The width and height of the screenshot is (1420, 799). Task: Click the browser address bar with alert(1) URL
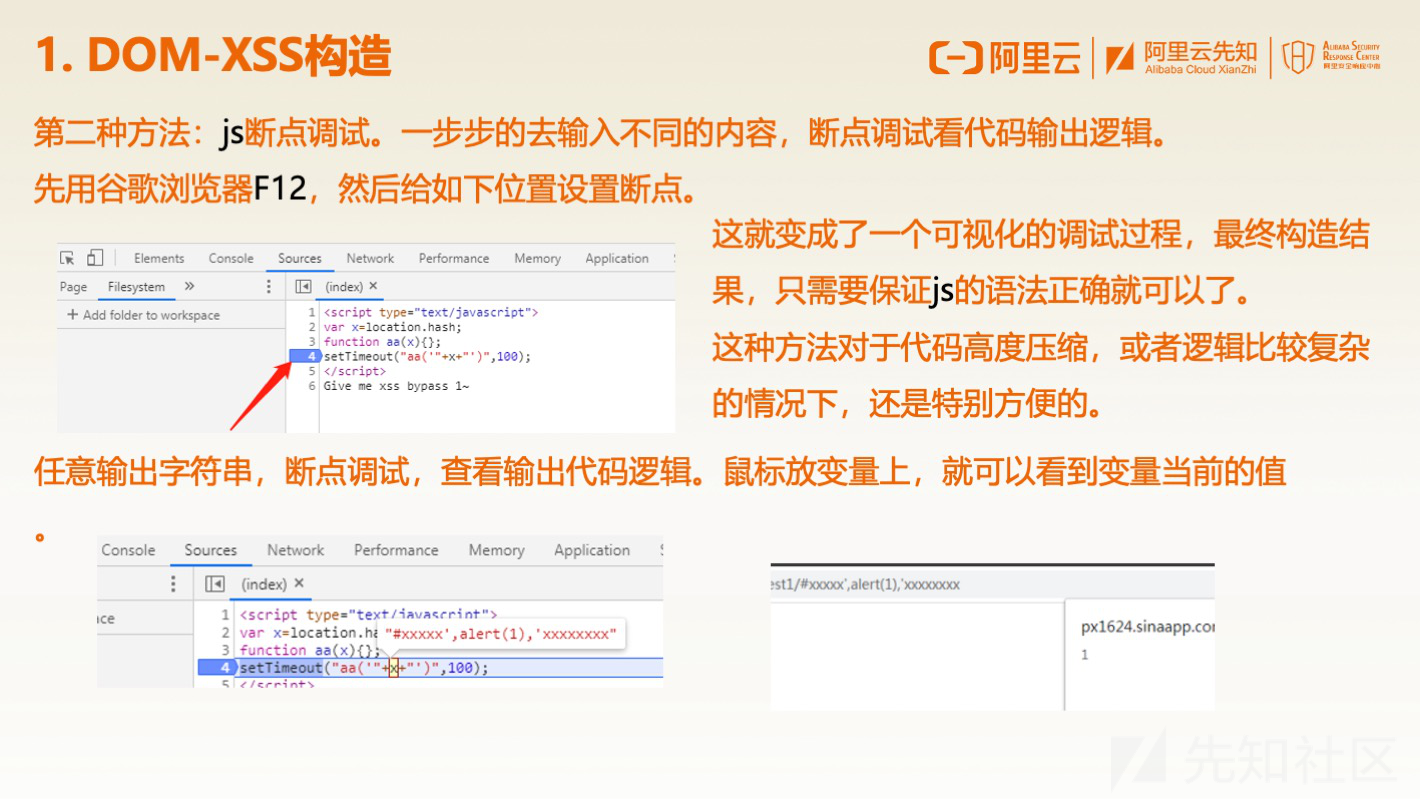[x=991, y=584]
